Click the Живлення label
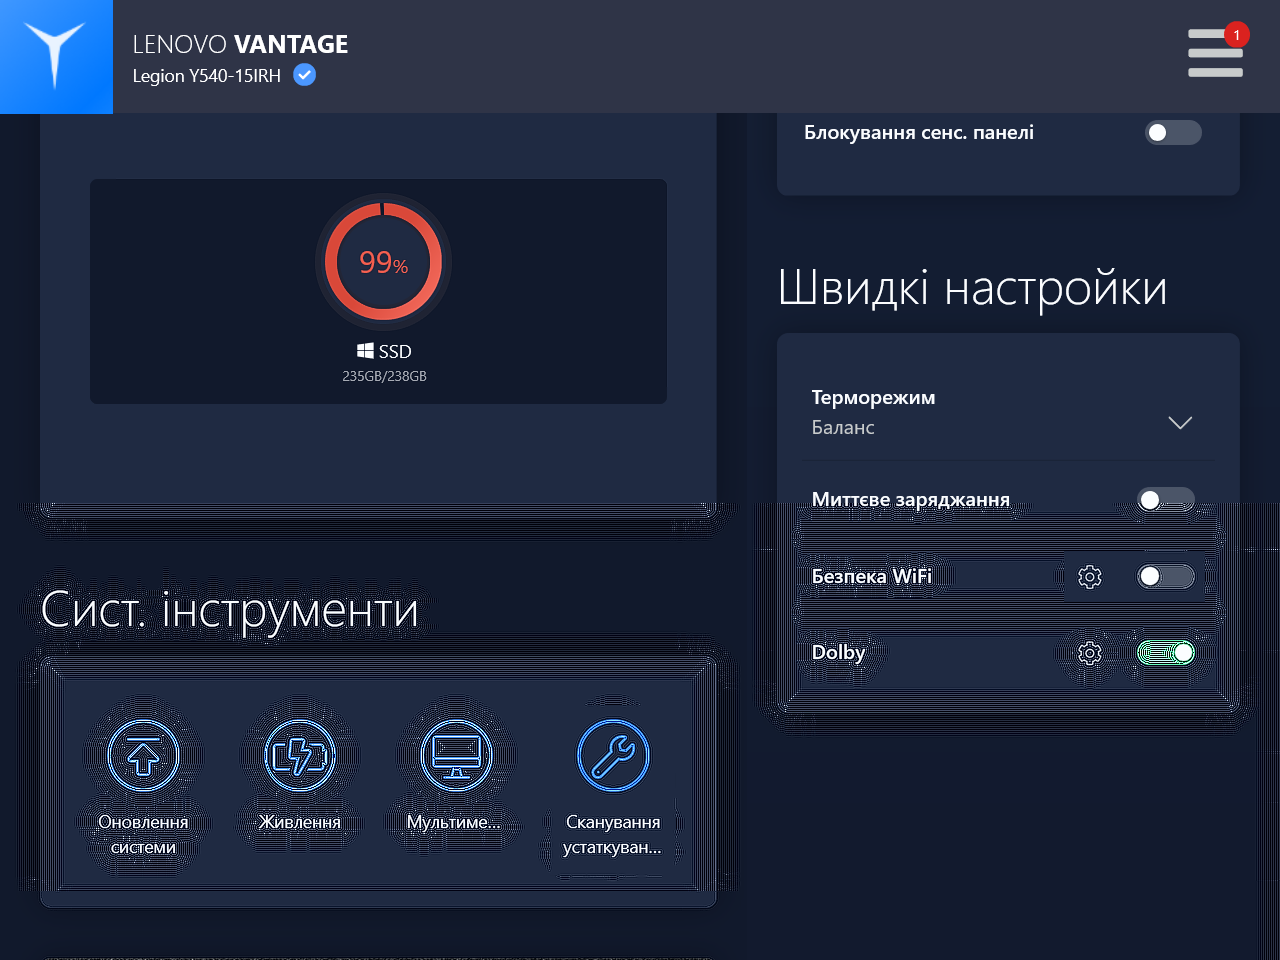The image size is (1280, 960). tap(300, 822)
